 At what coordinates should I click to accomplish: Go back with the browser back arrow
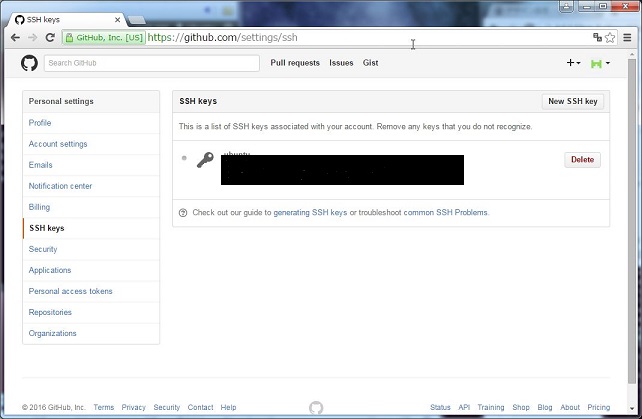(x=15, y=38)
